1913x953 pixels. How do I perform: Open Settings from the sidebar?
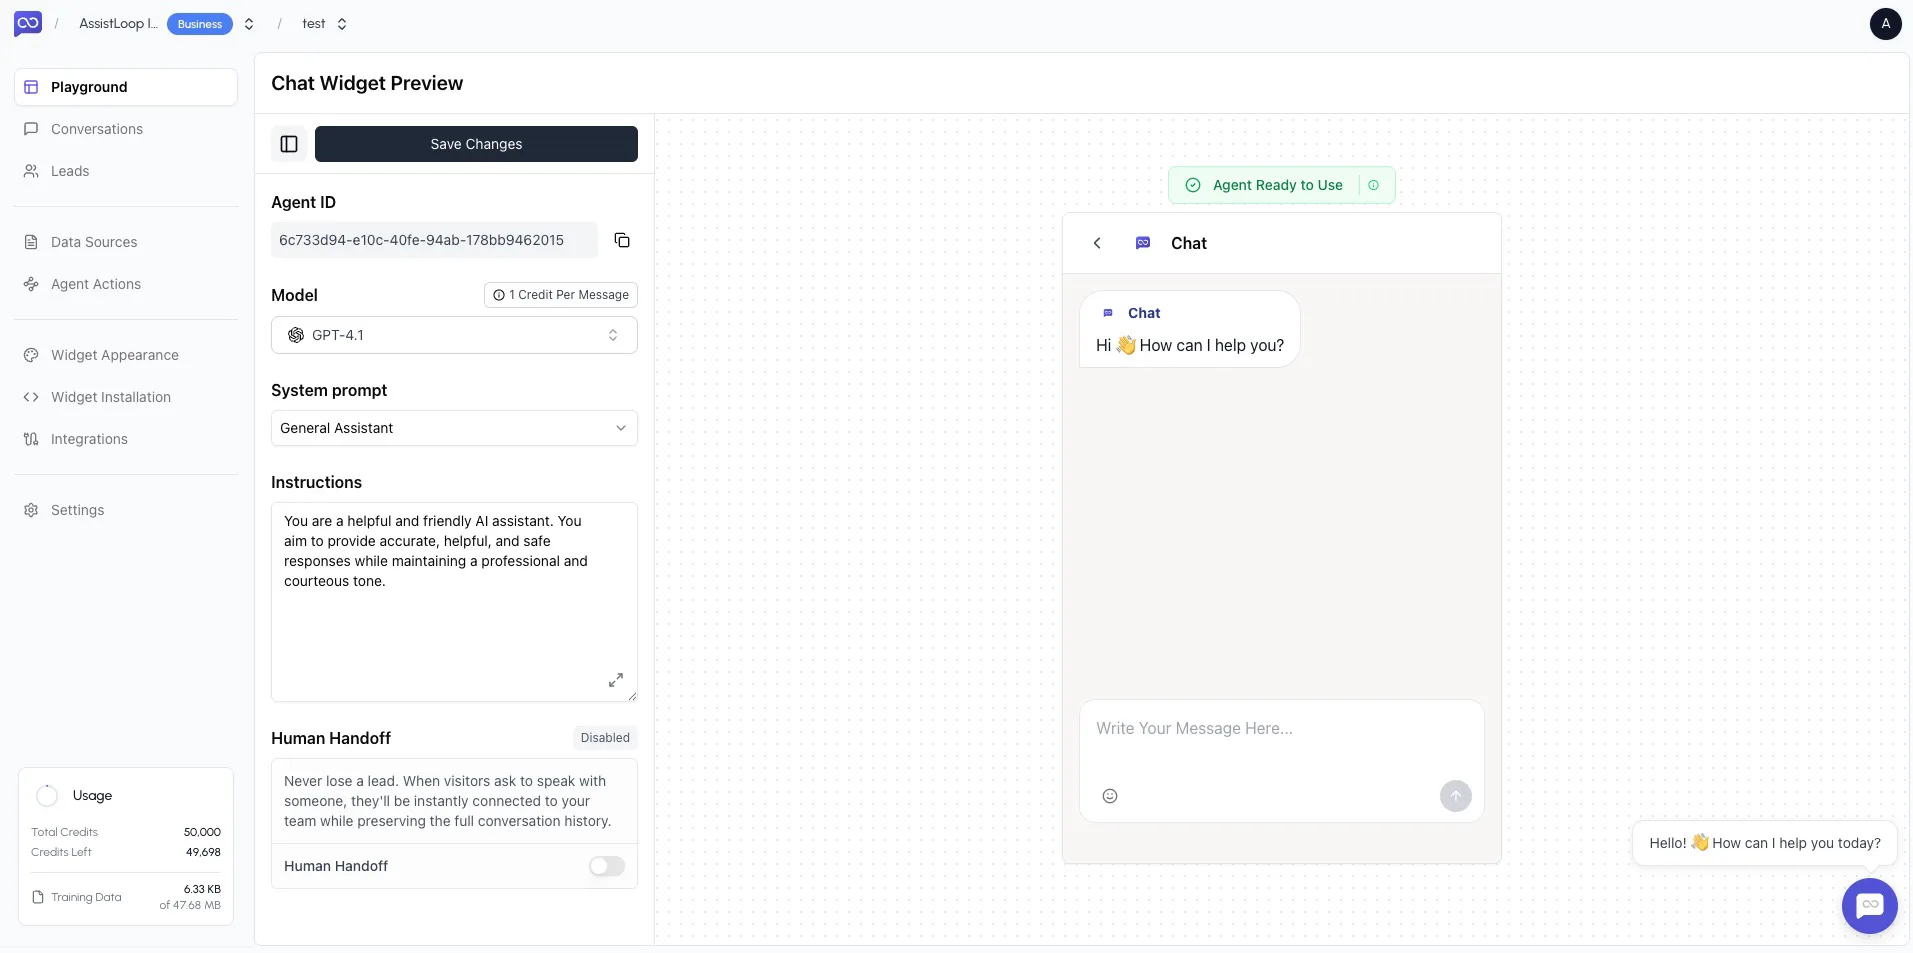pyautogui.click(x=126, y=510)
